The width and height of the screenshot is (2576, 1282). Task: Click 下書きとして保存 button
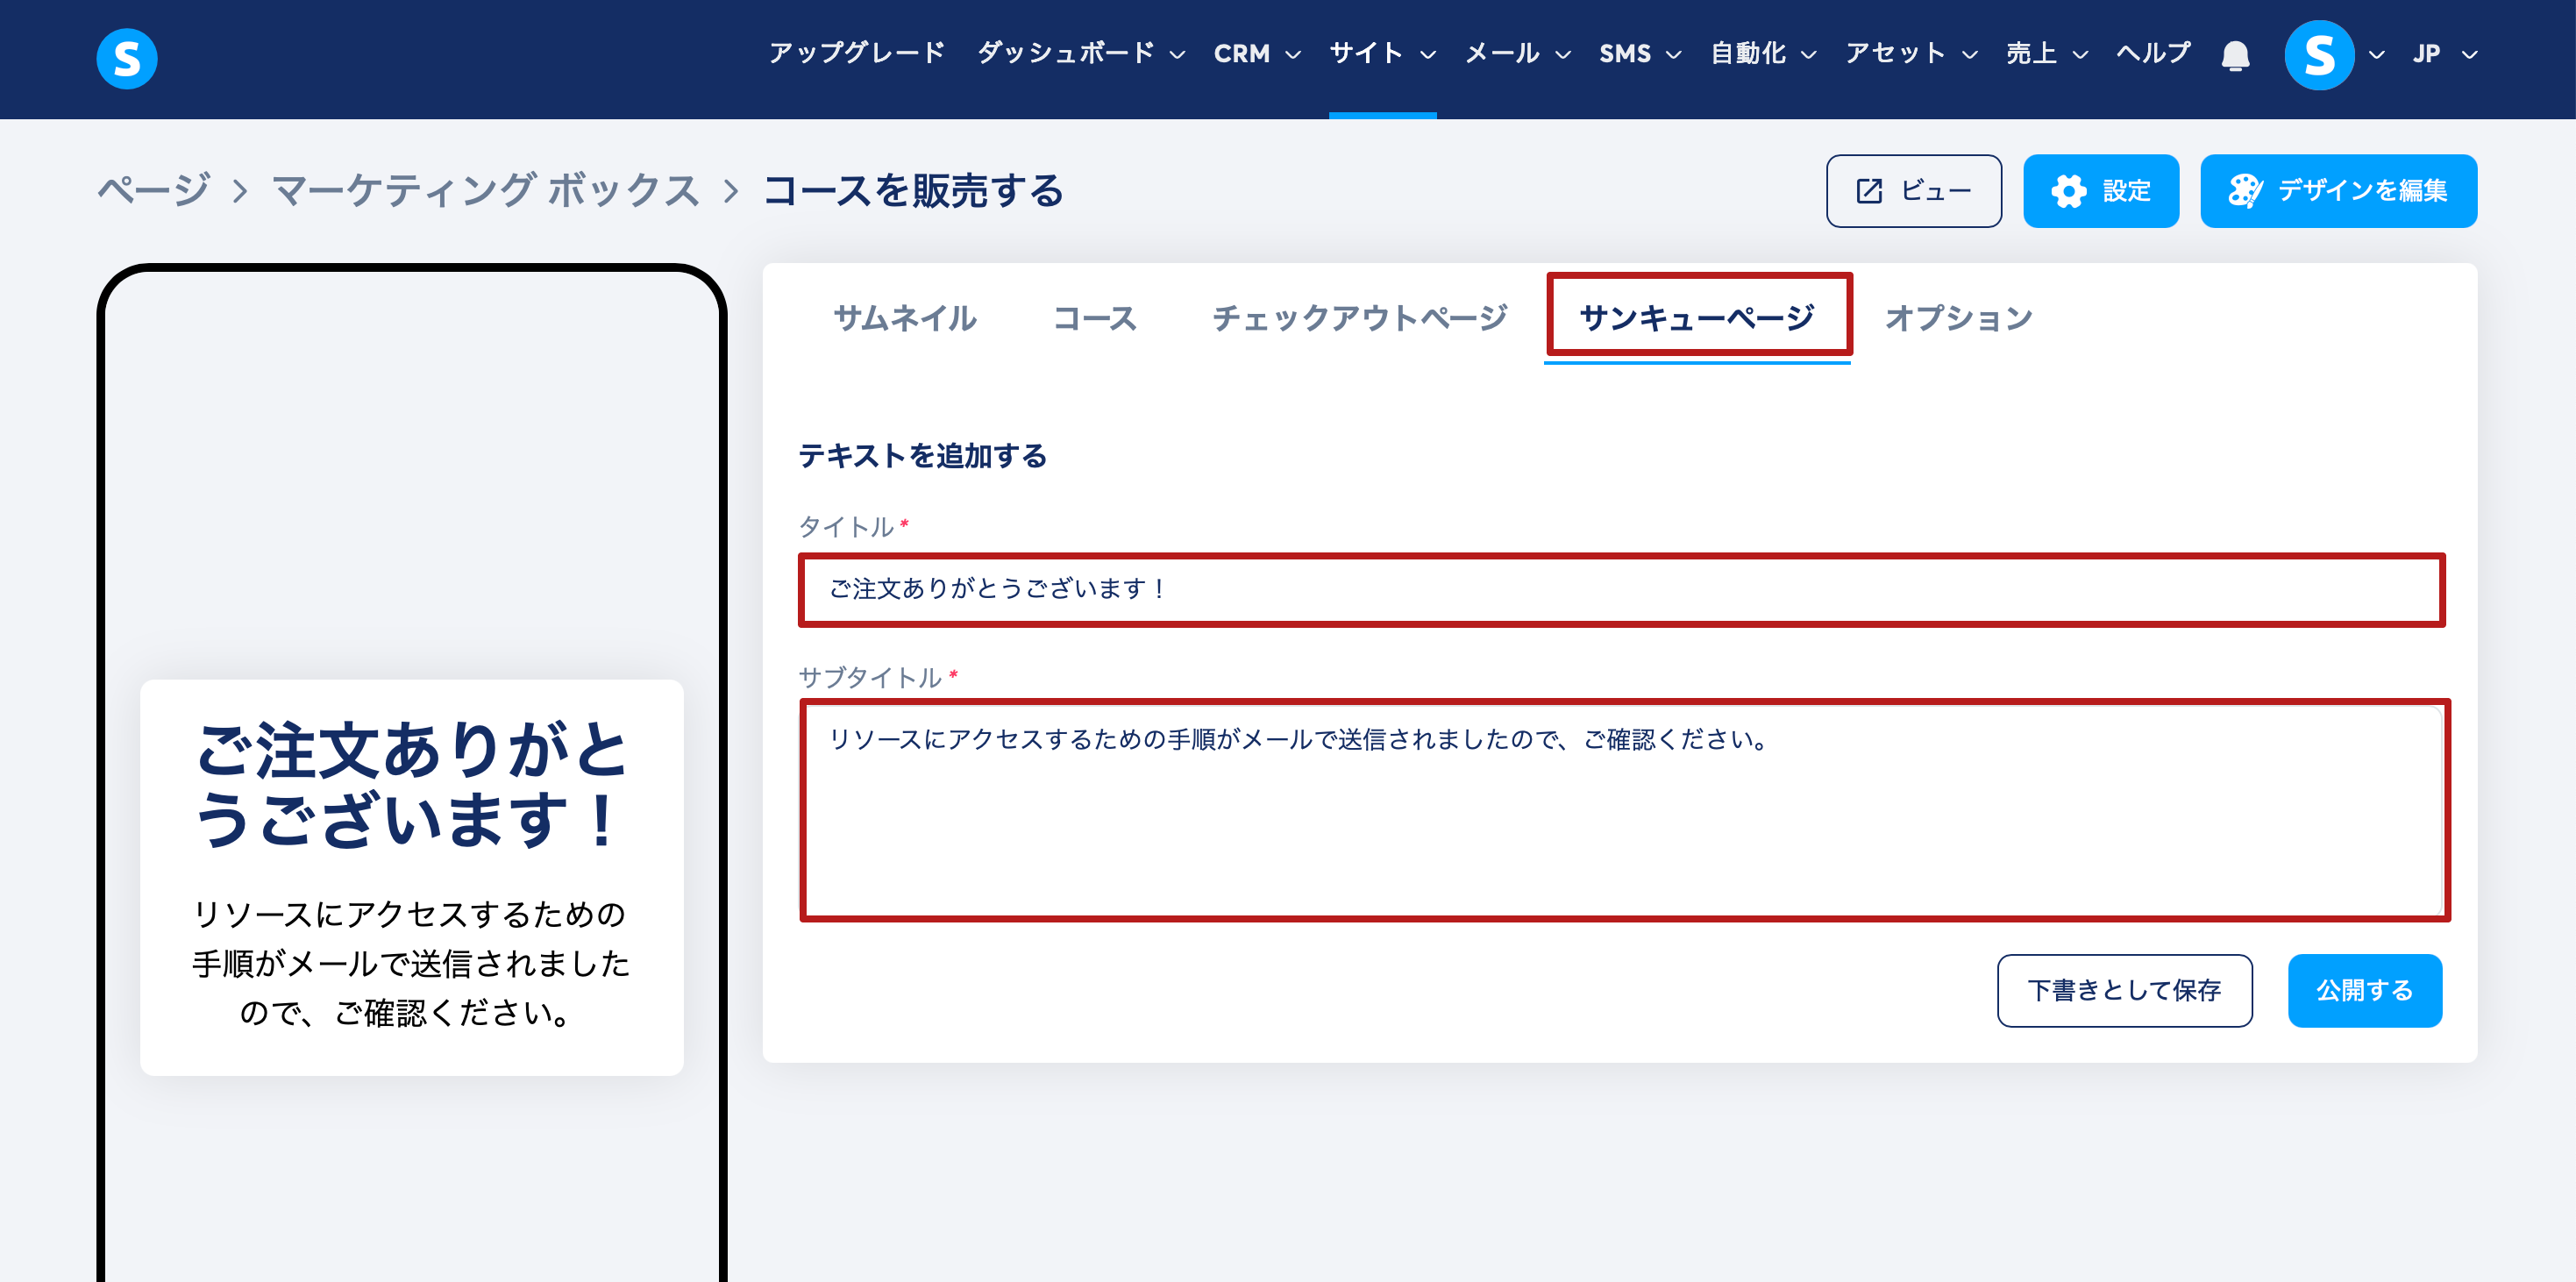(x=2124, y=990)
